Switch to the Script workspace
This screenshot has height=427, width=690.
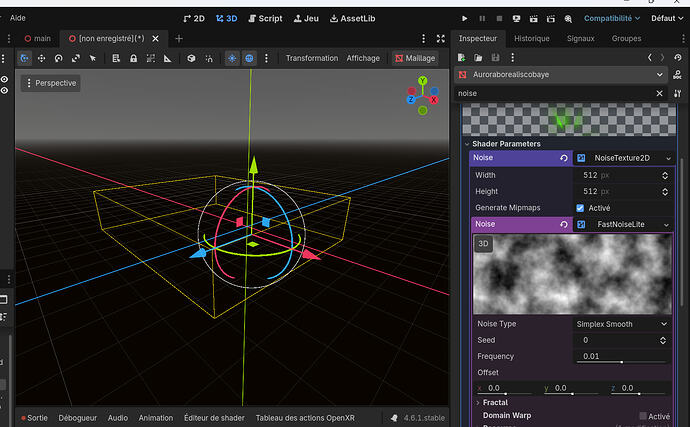point(263,18)
